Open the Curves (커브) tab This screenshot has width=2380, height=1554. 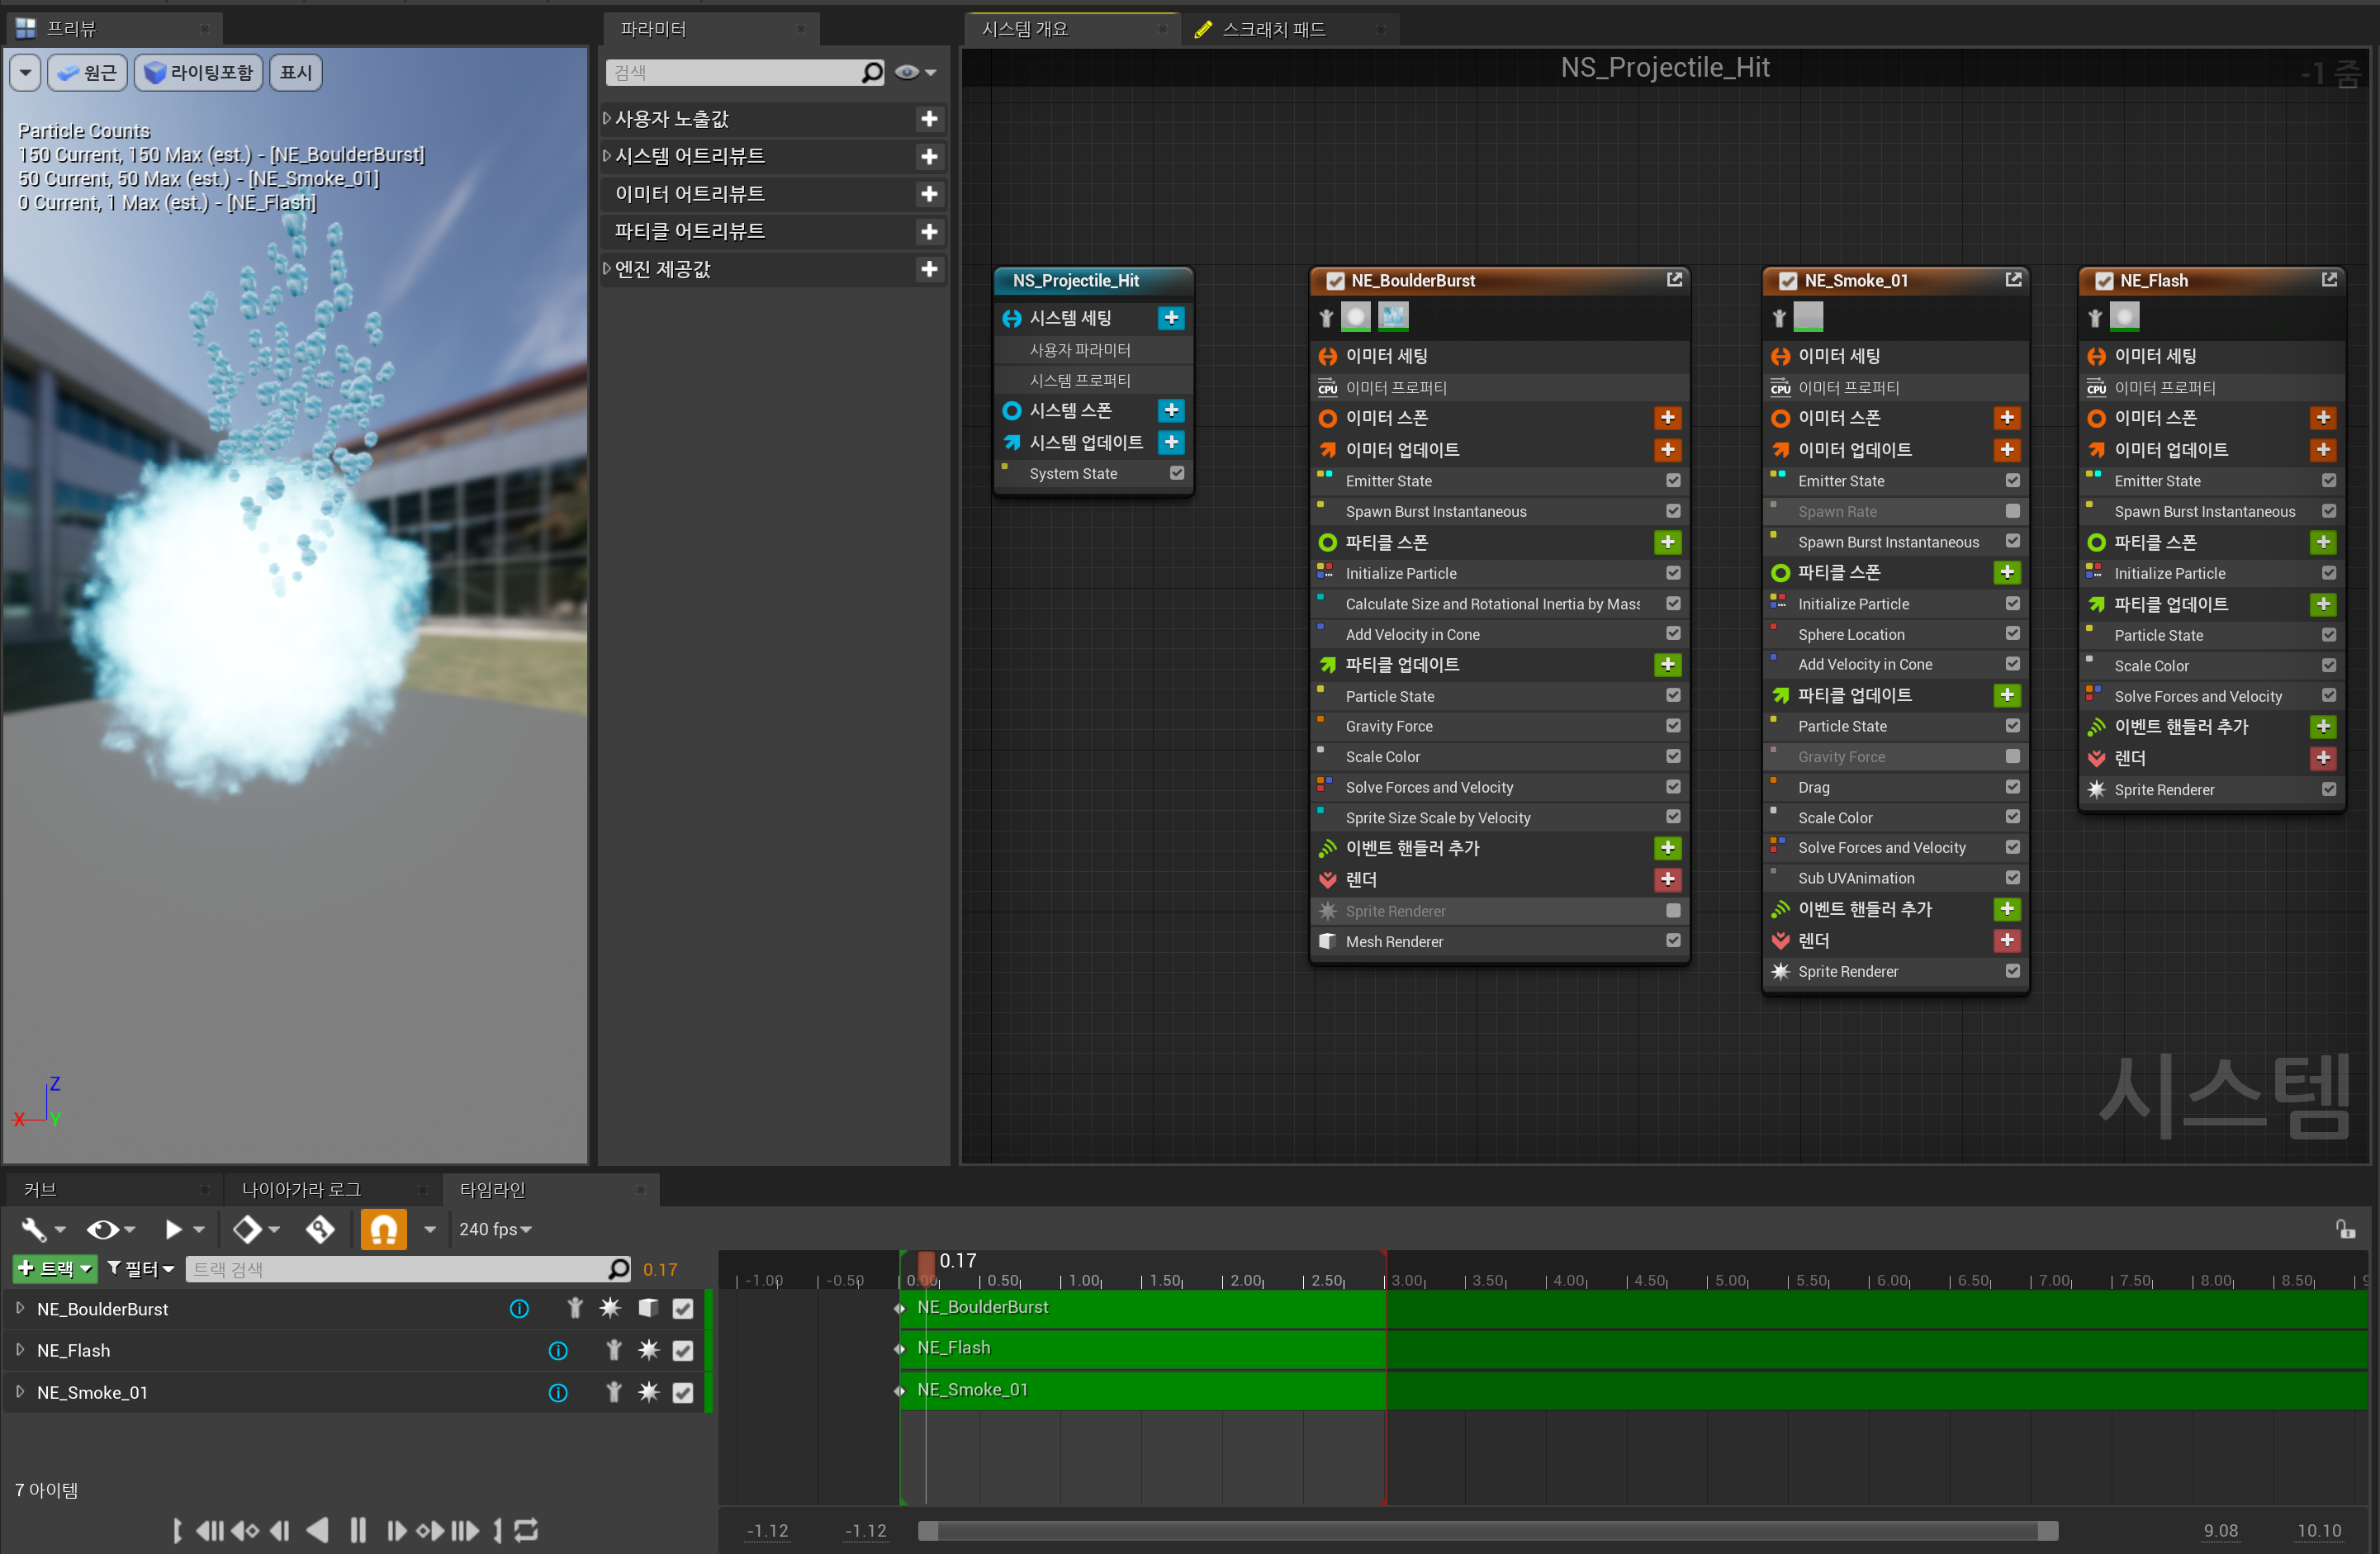(x=40, y=1189)
